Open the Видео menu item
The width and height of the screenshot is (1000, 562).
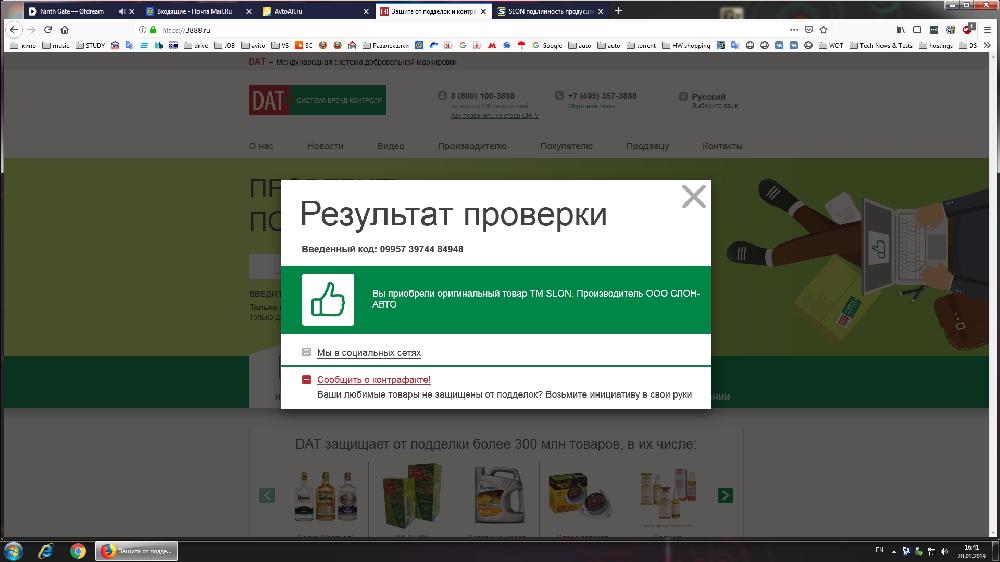[x=390, y=146]
